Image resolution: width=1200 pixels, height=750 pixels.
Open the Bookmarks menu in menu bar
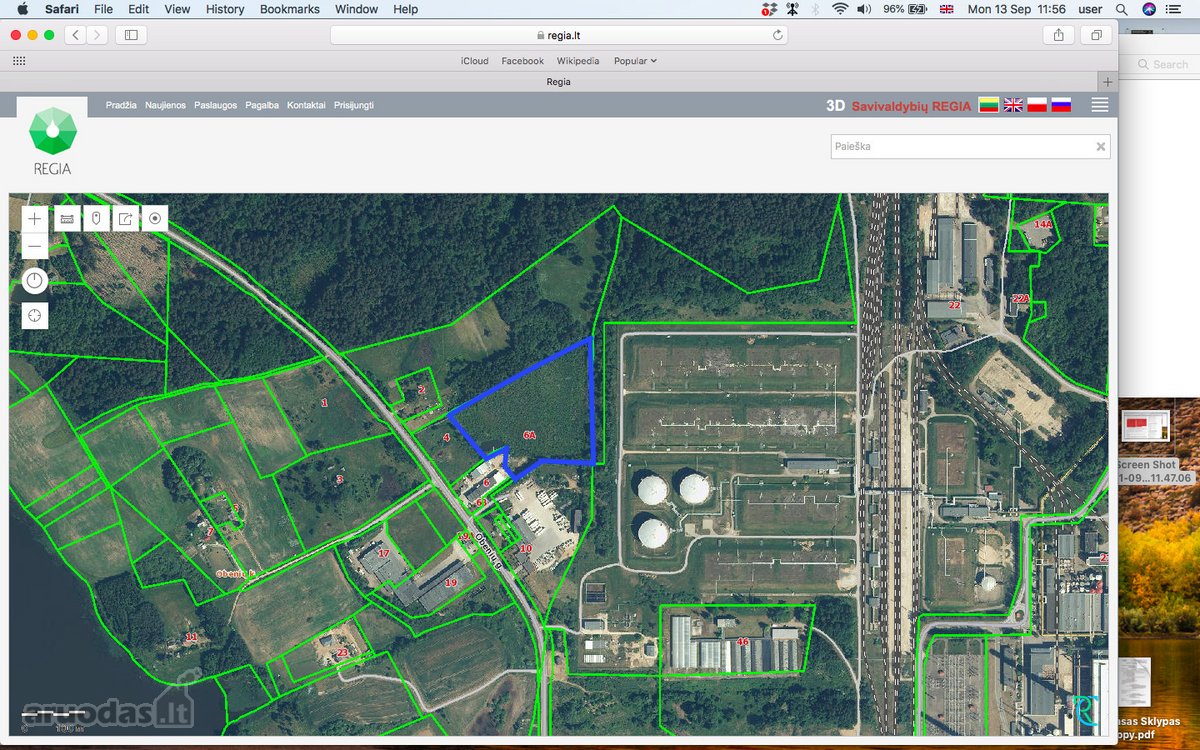click(x=290, y=9)
